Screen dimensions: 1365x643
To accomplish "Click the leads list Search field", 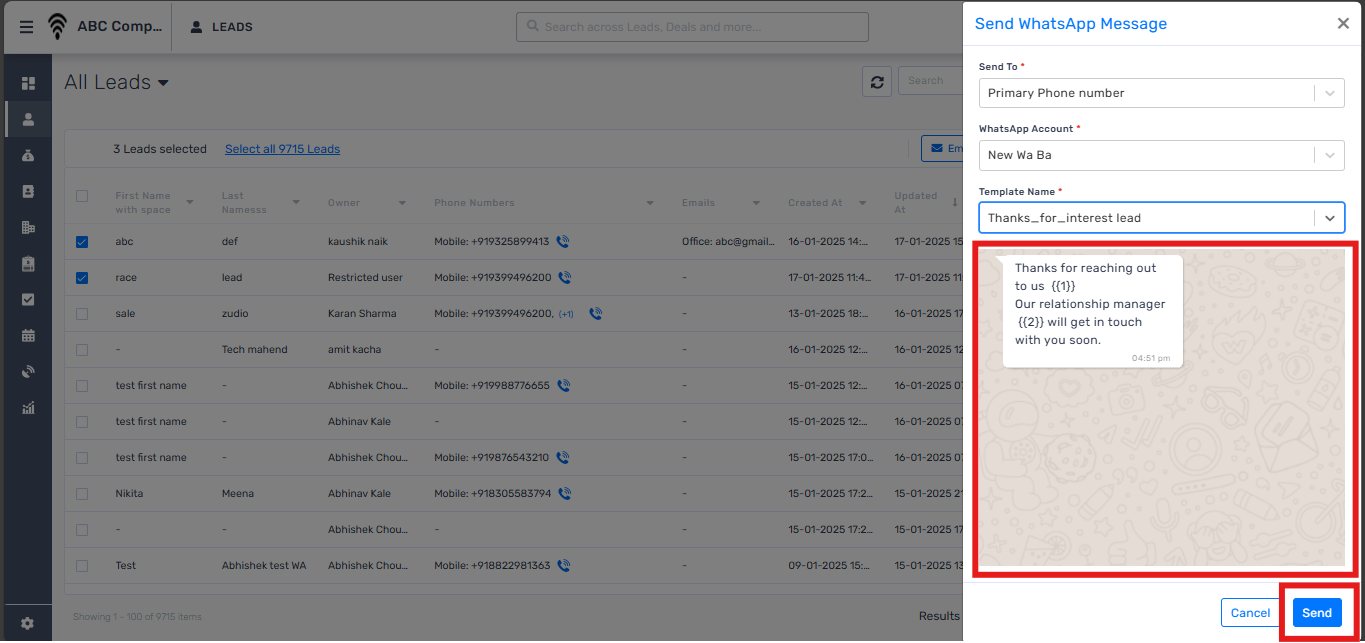I will (930, 81).
